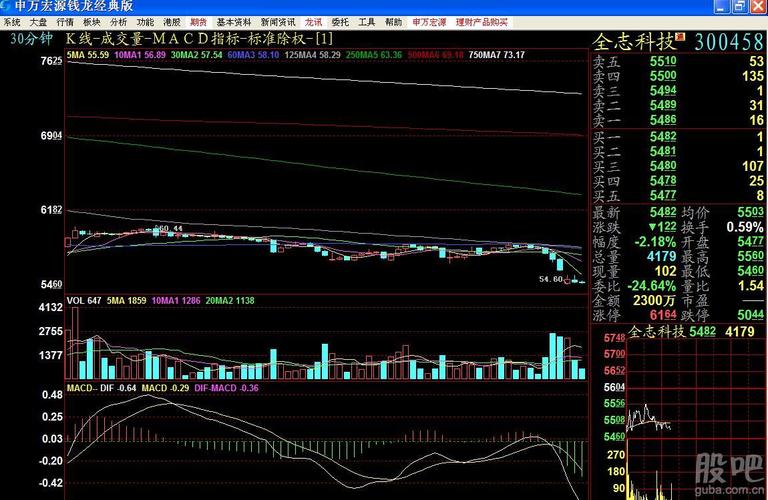Open the 大盘 menu
The image size is (768, 500).
point(38,23)
